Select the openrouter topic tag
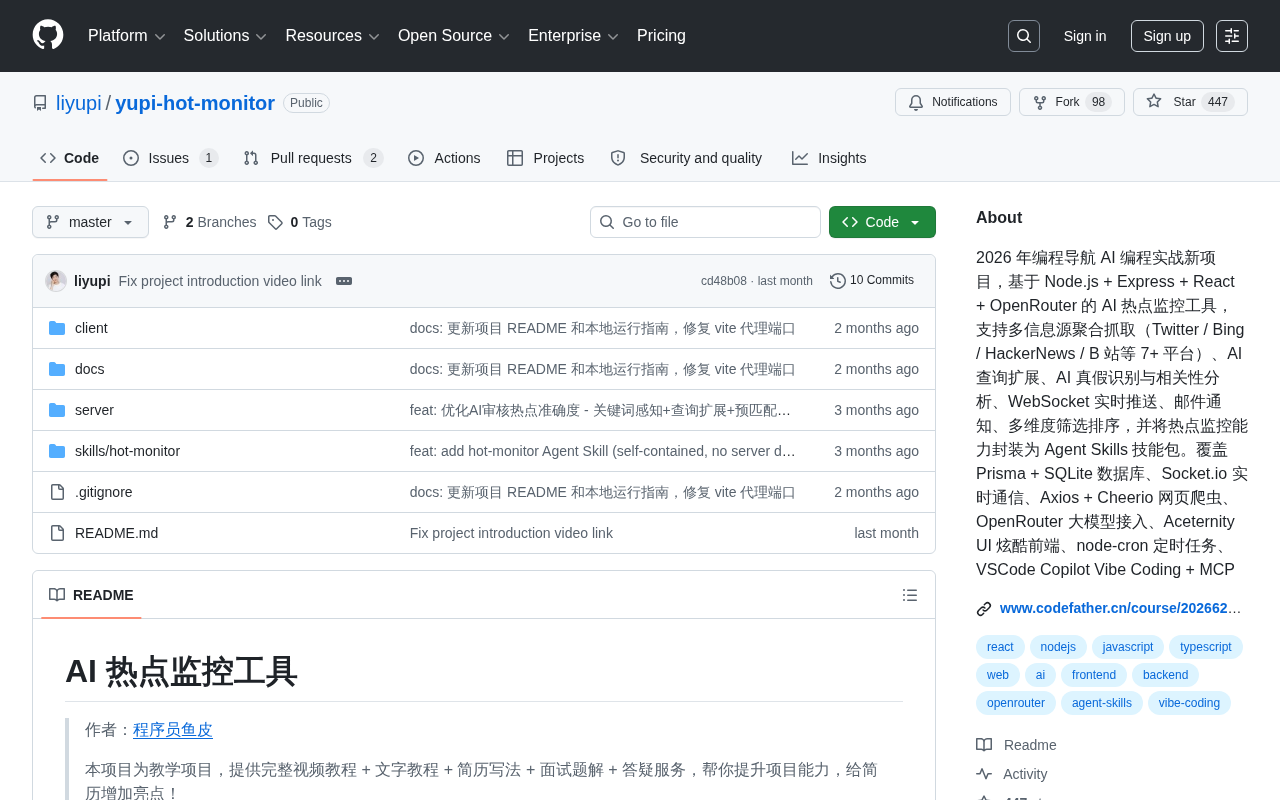This screenshot has height=800, width=1280. [x=1016, y=703]
